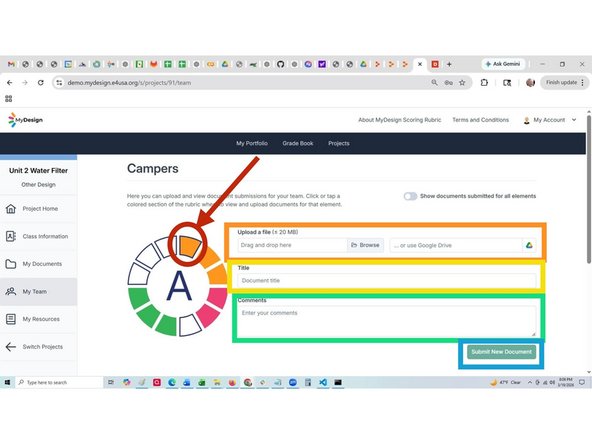Toggle Show documents submitted for all elements
This screenshot has height=444, width=592.
(x=410, y=196)
